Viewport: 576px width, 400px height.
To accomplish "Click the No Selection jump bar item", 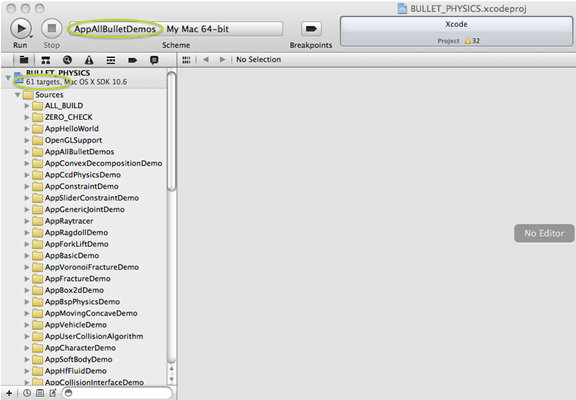I will click(x=258, y=60).
